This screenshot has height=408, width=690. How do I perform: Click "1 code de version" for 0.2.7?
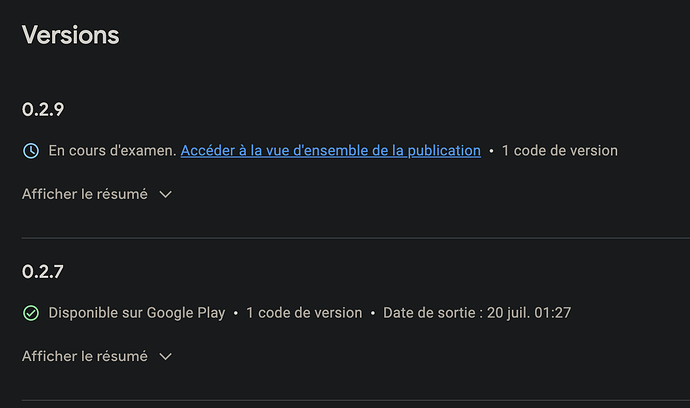[x=304, y=313]
